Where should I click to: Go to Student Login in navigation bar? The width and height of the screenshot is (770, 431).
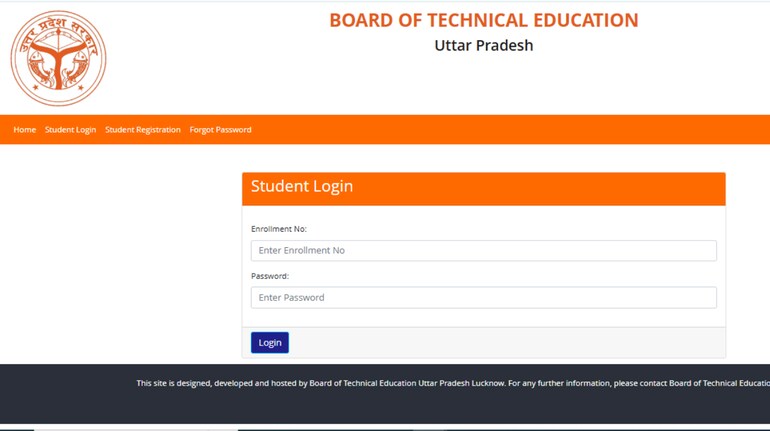(70, 130)
